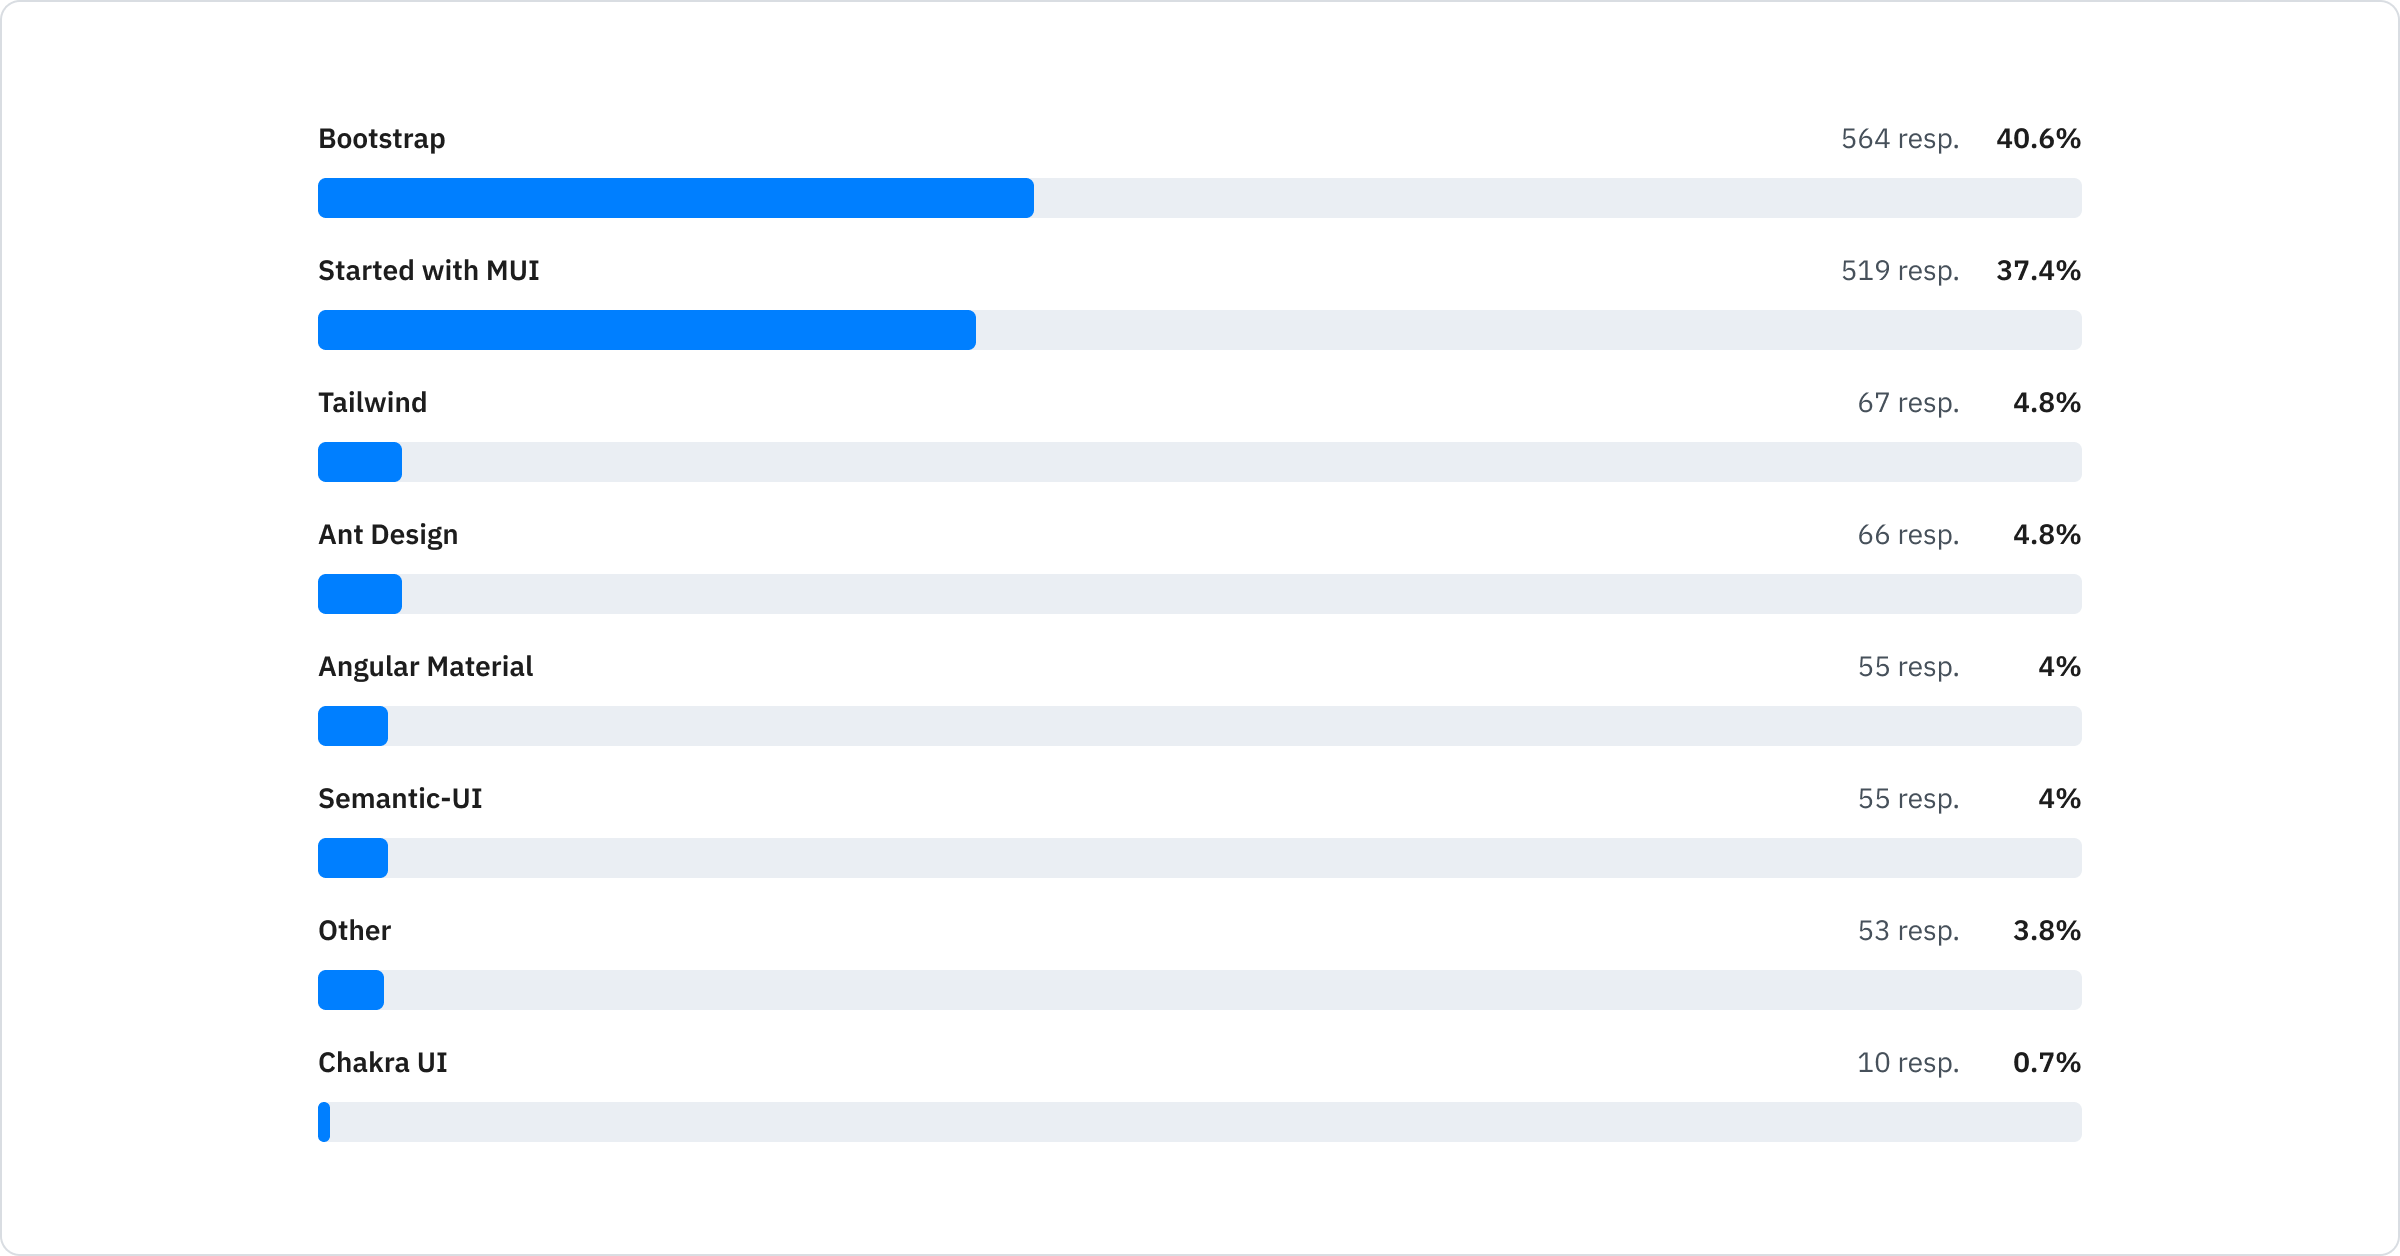
Task: Click the 40.6% percentage value
Action: [2038, 139]
